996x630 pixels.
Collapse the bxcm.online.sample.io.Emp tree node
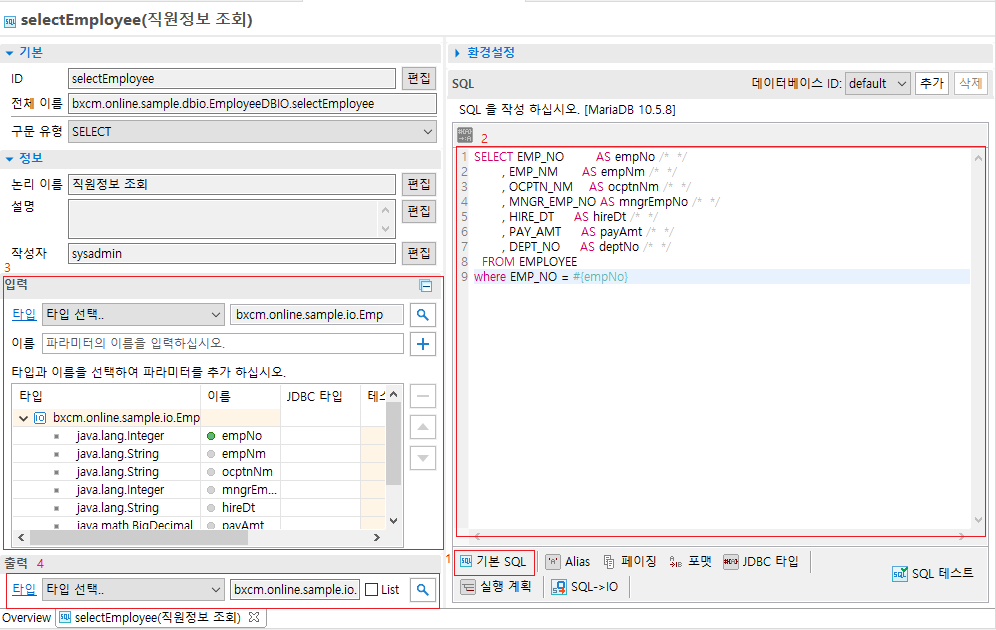24,418
